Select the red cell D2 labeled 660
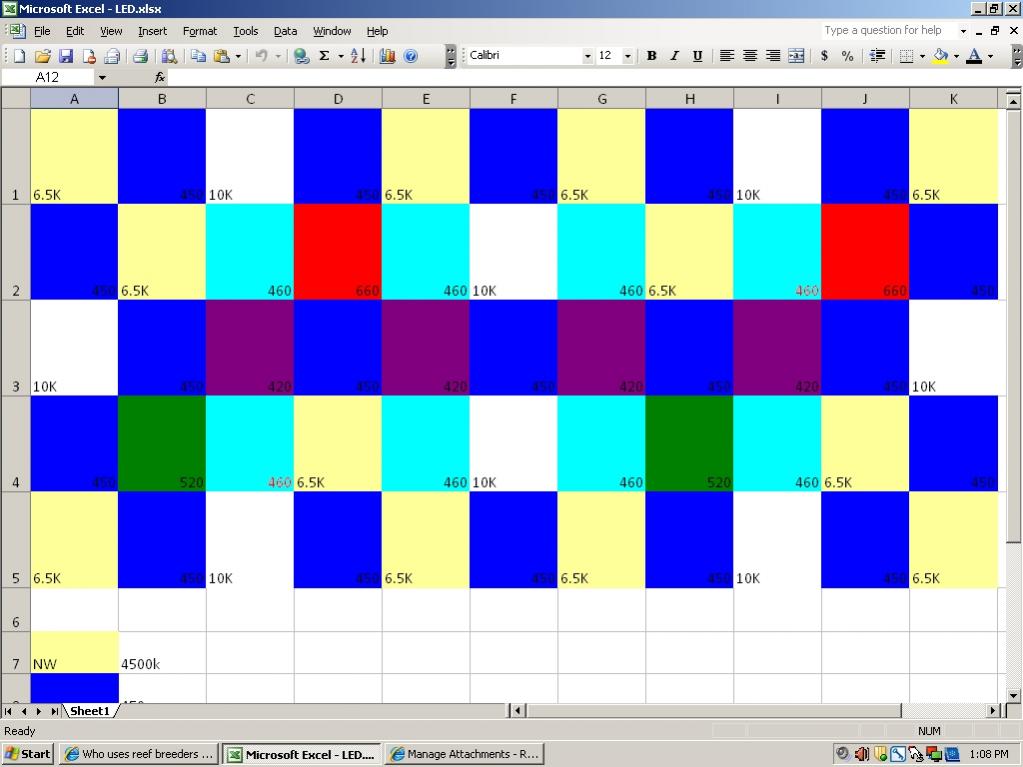Screen dimensions: 1023x767 [338, 252]
